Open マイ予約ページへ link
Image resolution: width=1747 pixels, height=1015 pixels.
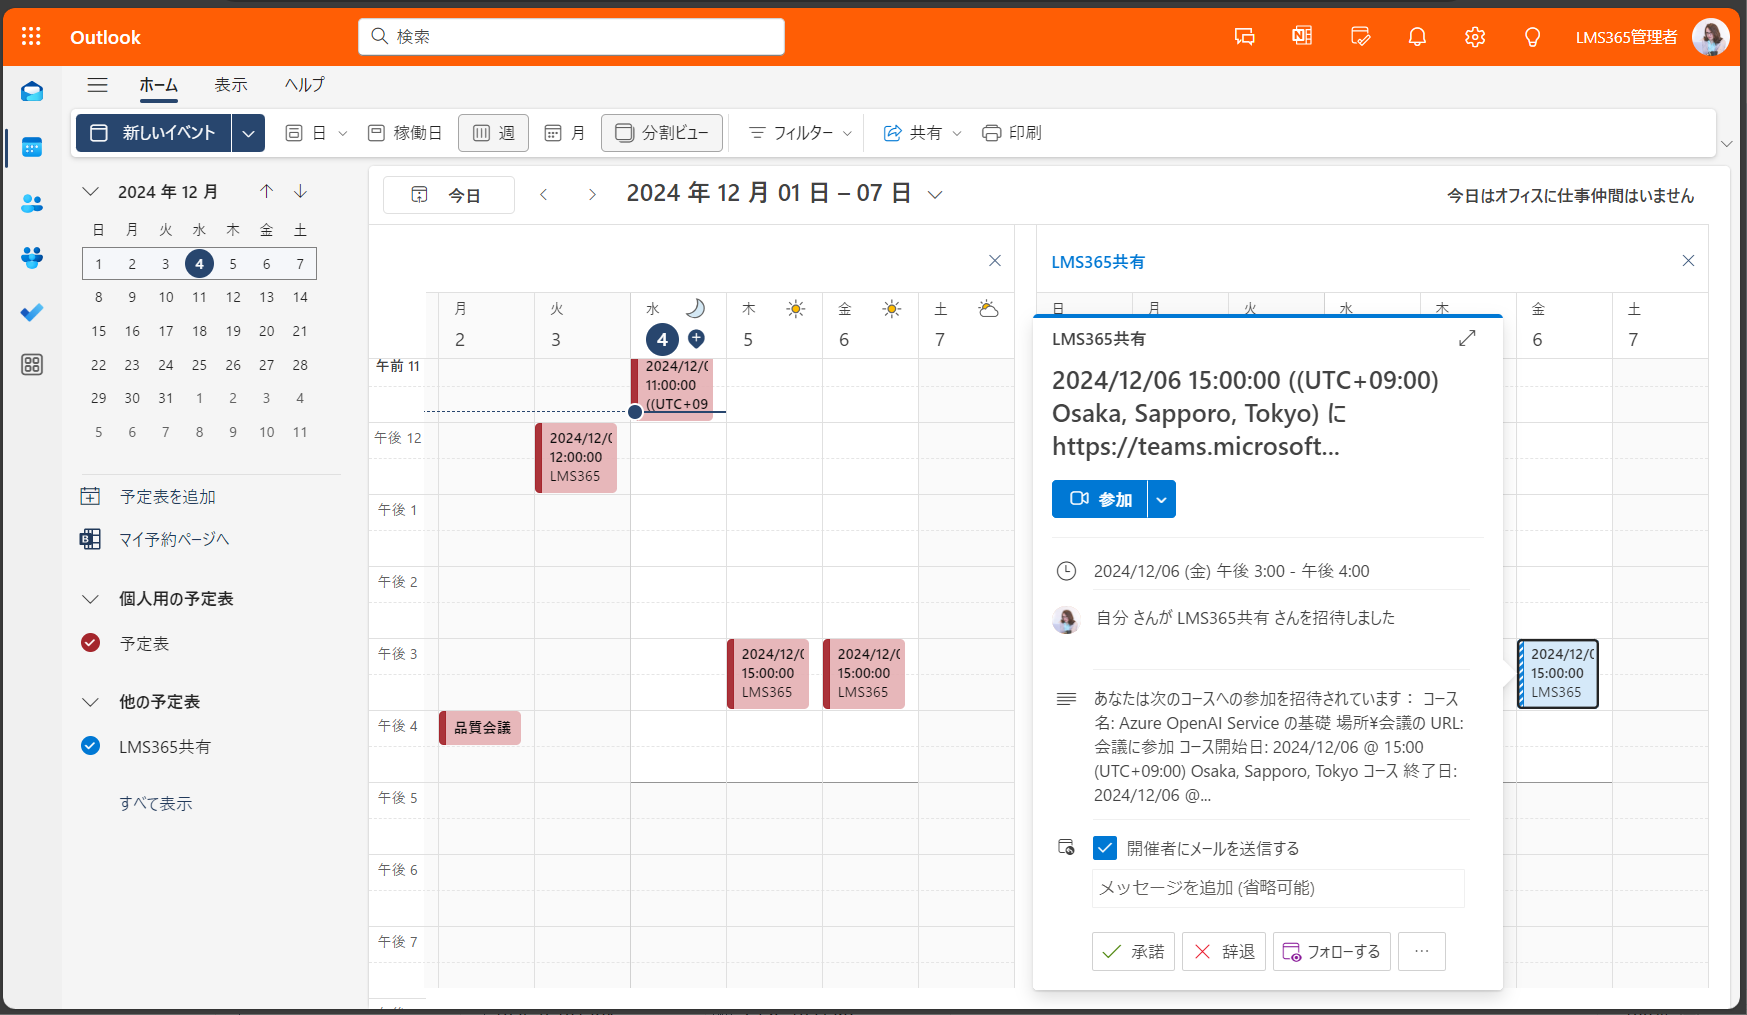[x=175, y=539]
